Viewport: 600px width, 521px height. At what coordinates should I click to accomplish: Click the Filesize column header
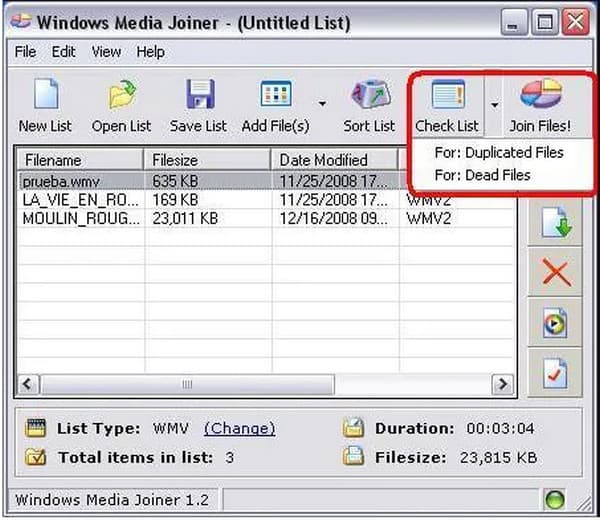click(x=207, y=160)
